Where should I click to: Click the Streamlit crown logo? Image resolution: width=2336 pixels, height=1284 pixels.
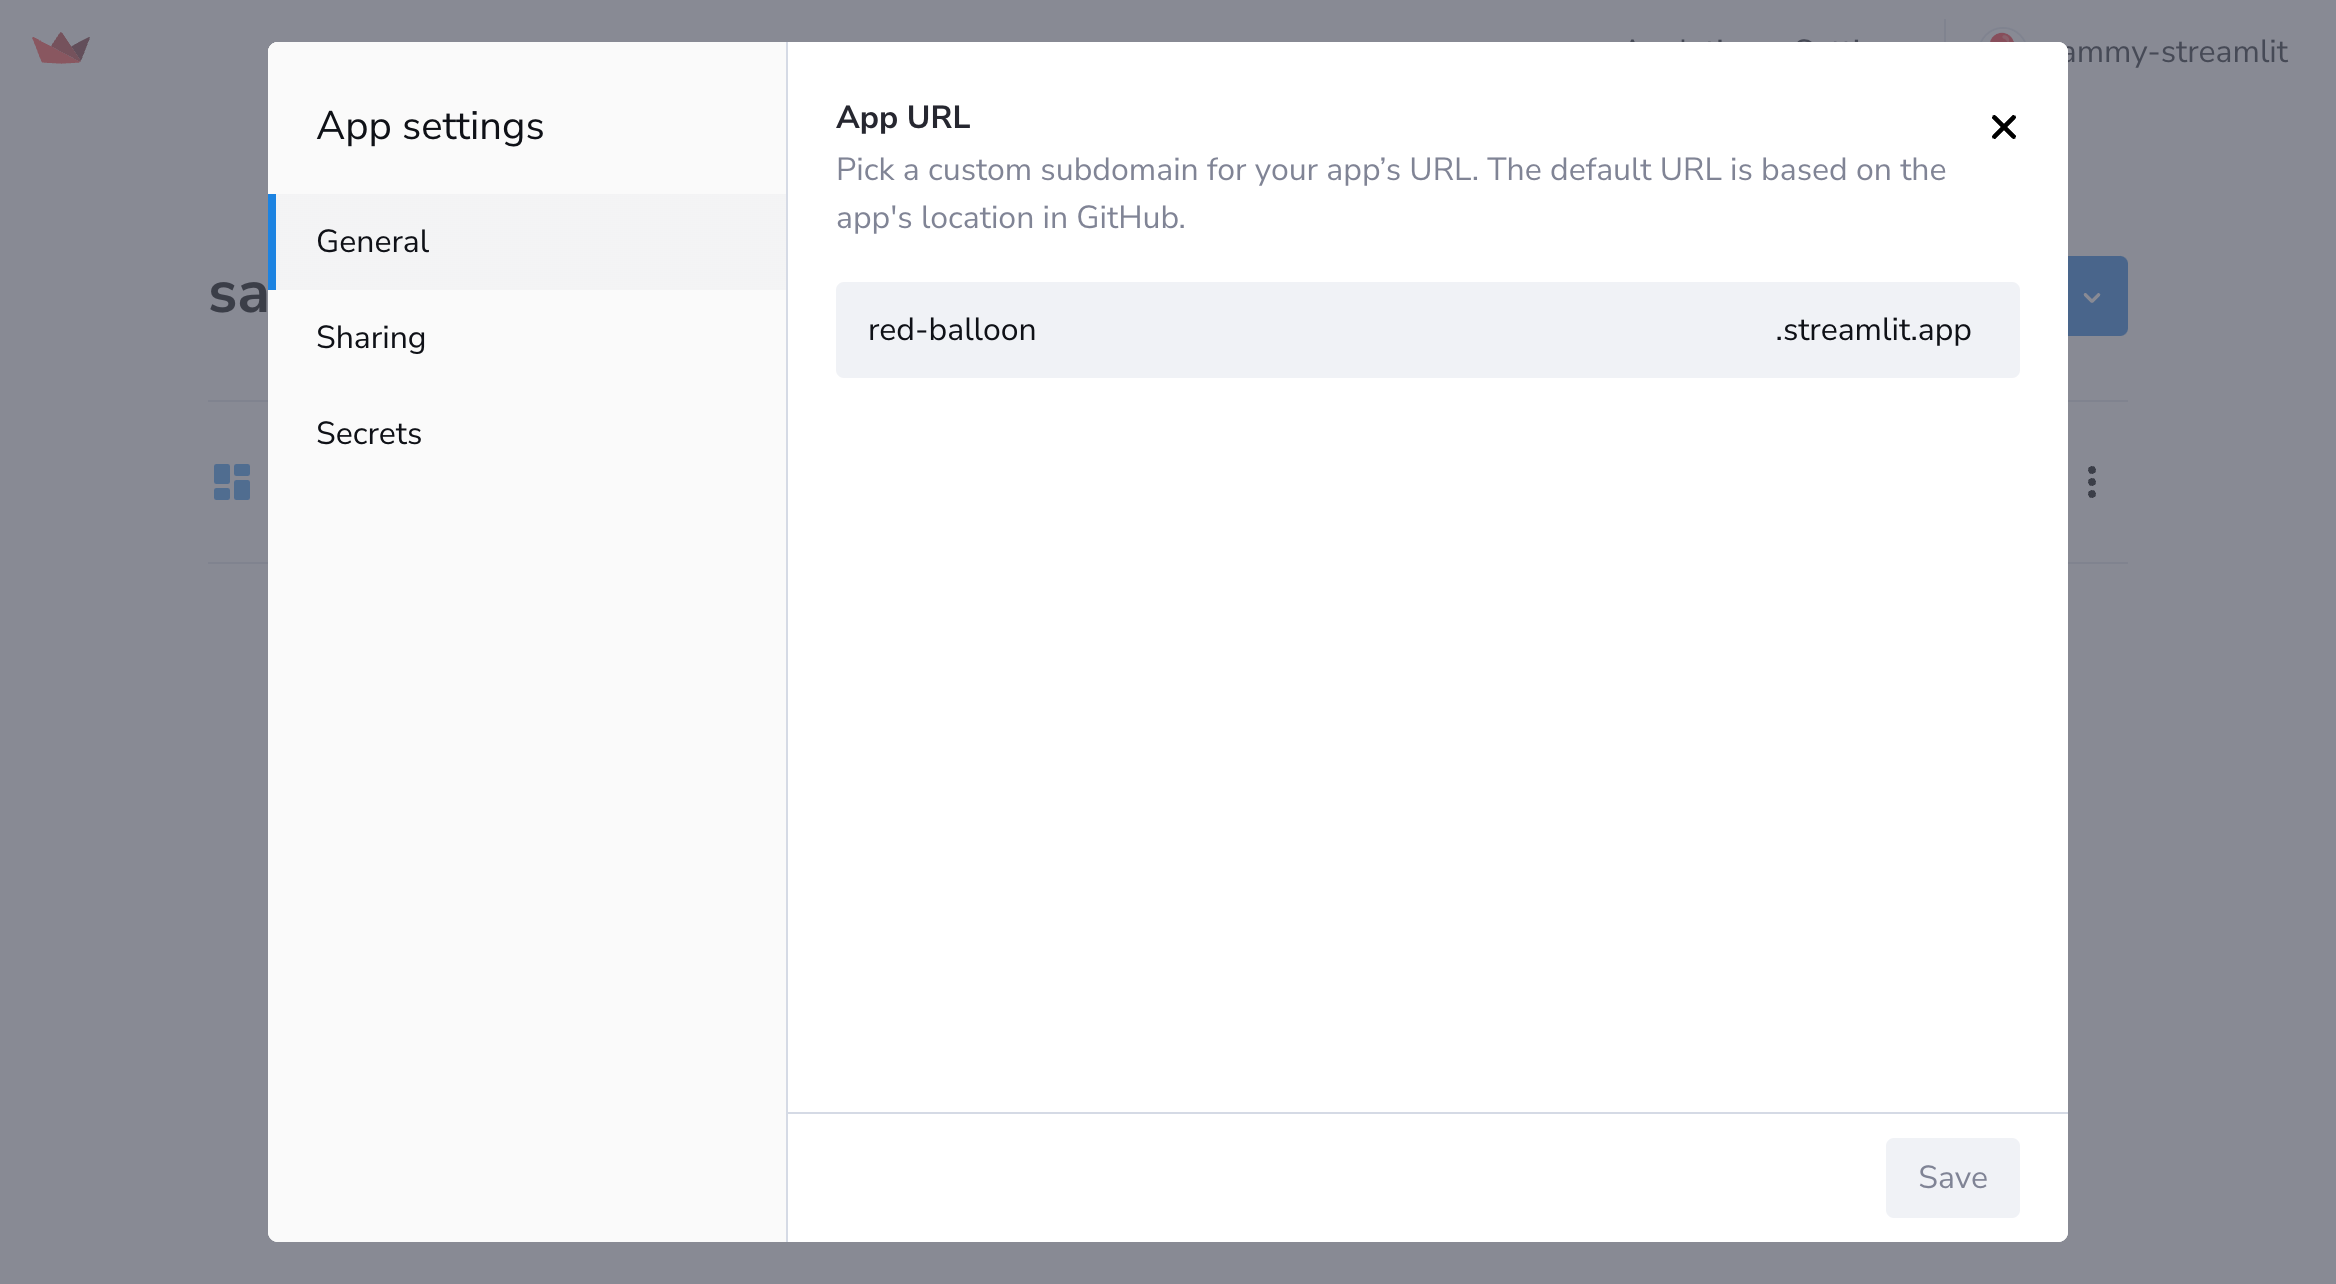61,48
